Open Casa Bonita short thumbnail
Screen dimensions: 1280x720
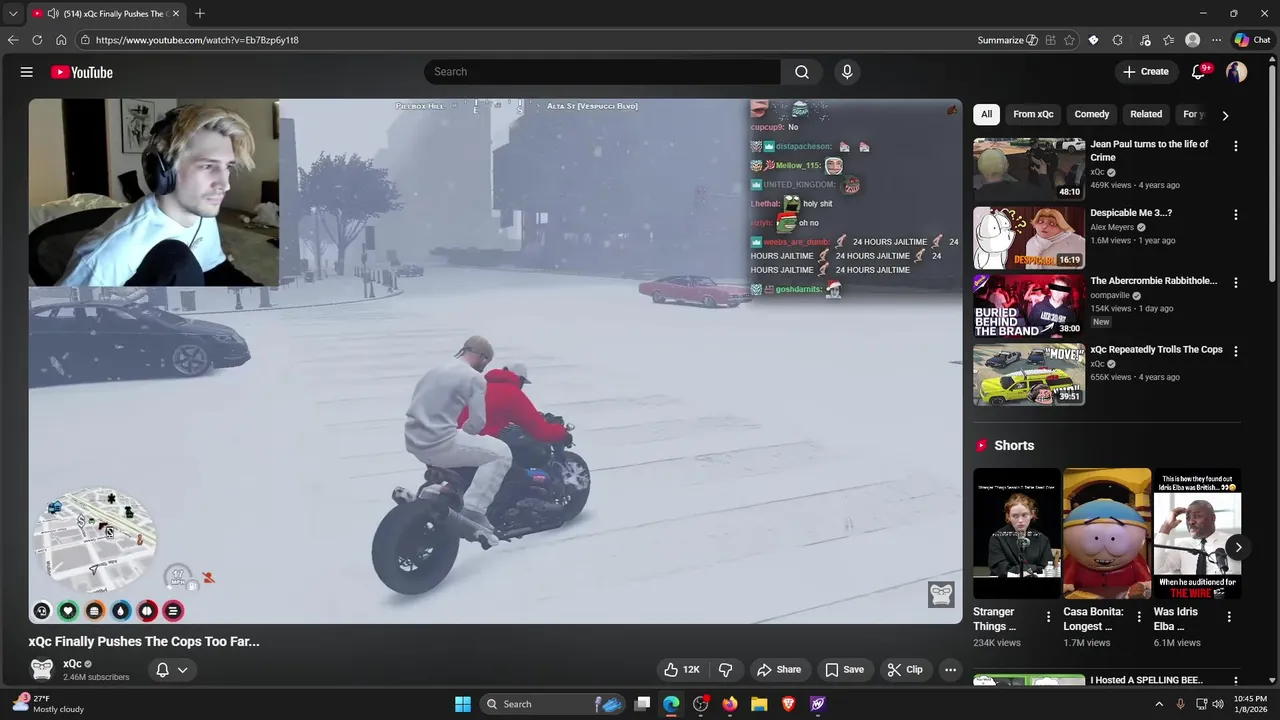[x=1107, y=533]
